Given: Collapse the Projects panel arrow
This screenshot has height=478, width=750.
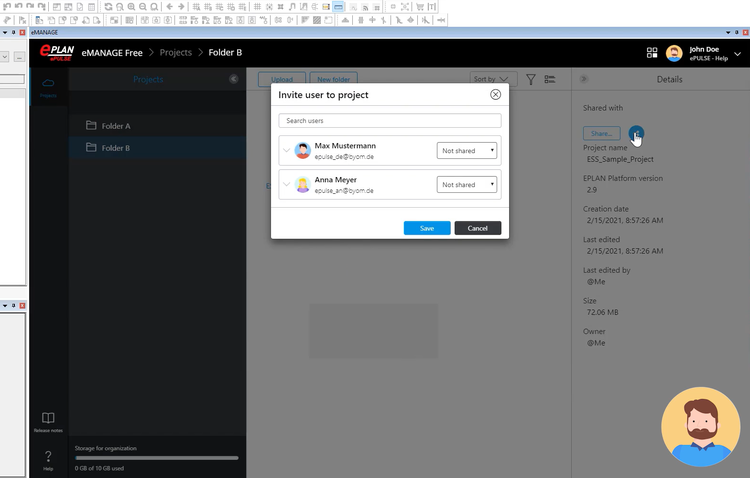Looking at the screenshot, I should point(234,79).
